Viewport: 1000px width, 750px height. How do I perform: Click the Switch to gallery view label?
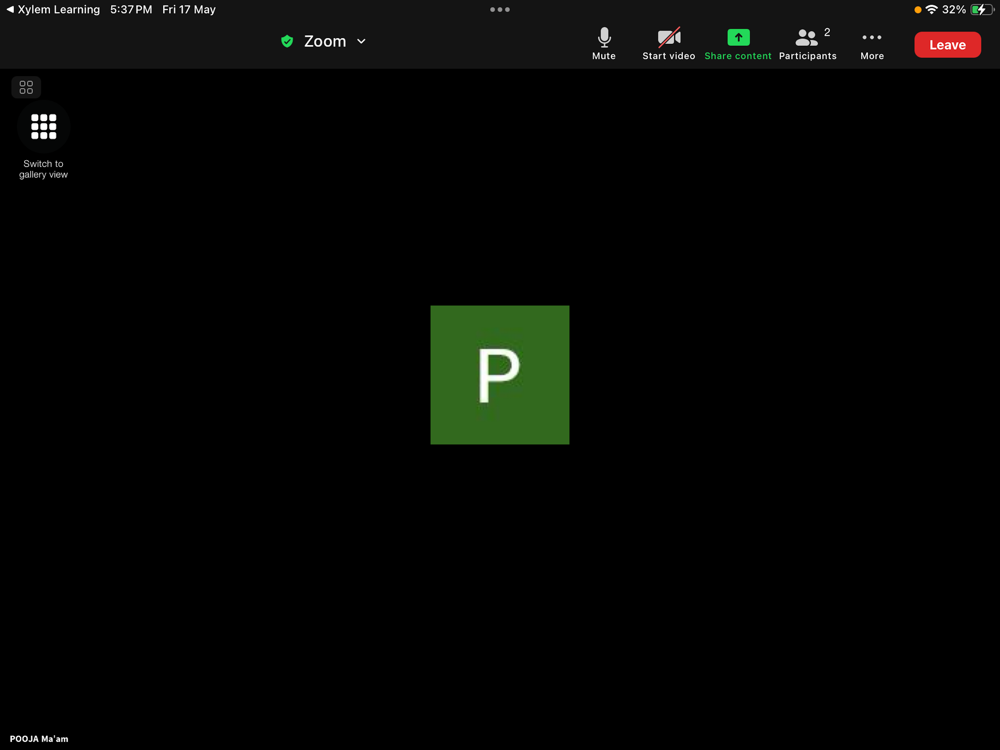coord(43,169)
